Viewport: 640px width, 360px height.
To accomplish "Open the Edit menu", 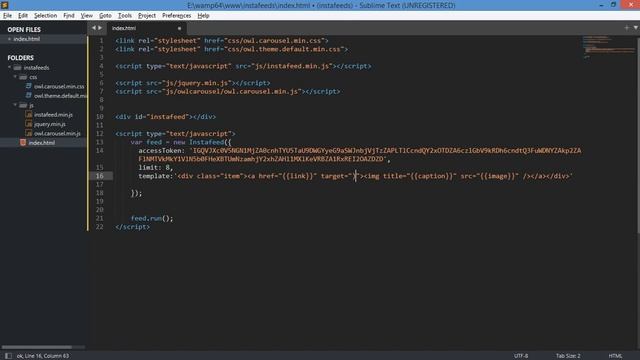I will pos(23,16).
